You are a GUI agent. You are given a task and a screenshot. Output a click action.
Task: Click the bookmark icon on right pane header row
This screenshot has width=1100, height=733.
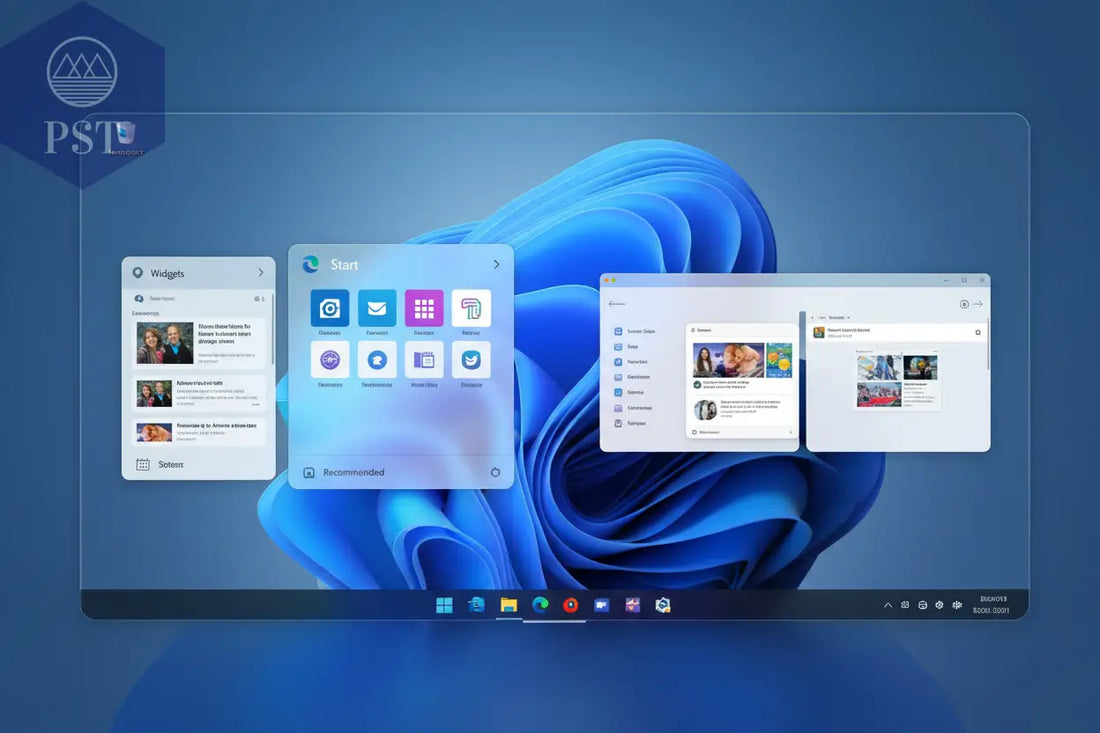click(978, 332)
